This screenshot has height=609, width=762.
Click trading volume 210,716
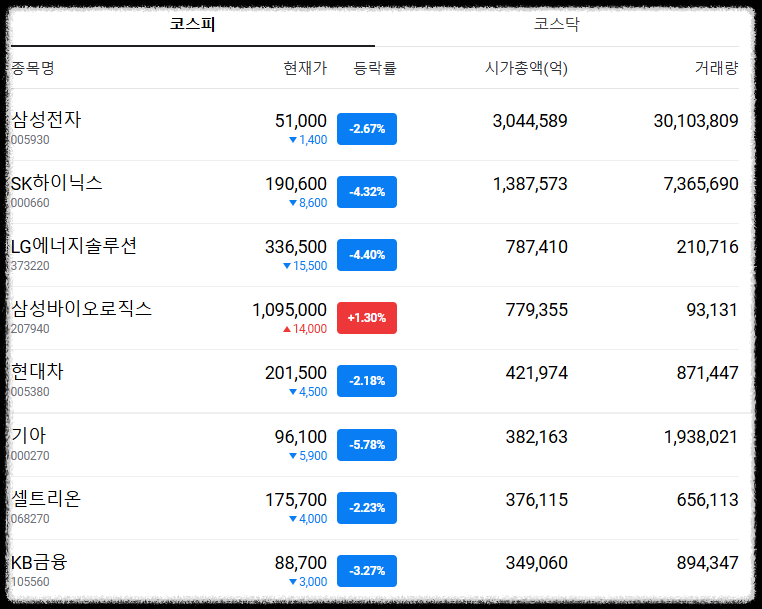click(708, 247)
